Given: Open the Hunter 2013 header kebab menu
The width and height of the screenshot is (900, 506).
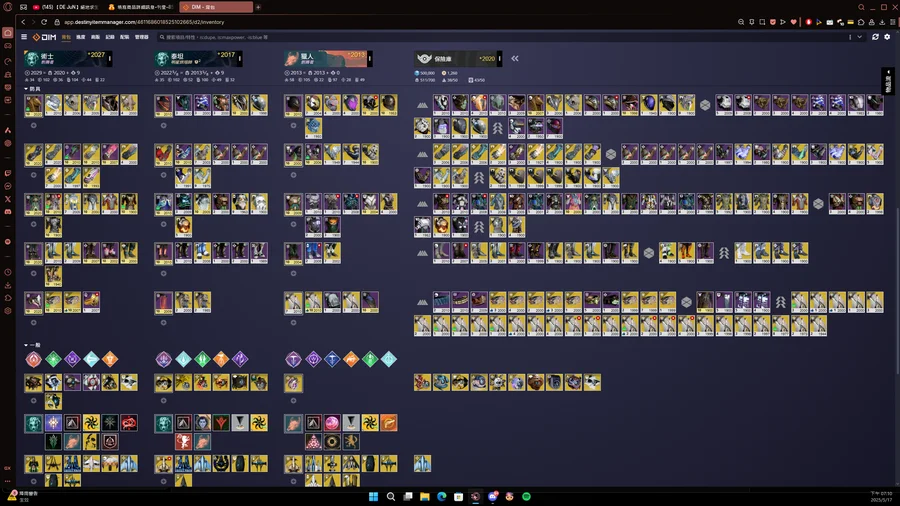Looking at the screenshot, I should (x=370, y=59).
